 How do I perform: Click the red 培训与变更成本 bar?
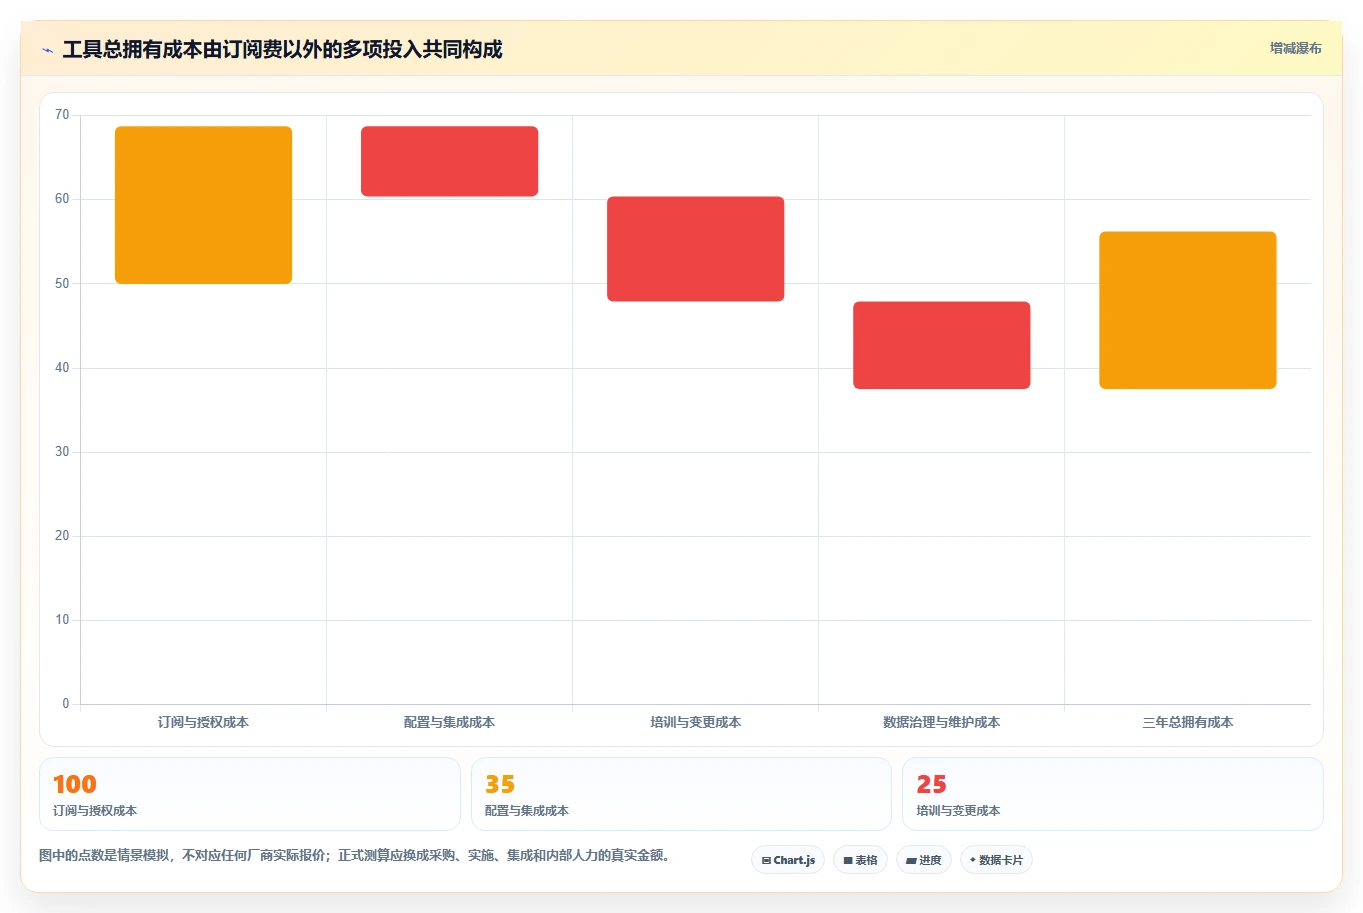(x=696, y=249)
